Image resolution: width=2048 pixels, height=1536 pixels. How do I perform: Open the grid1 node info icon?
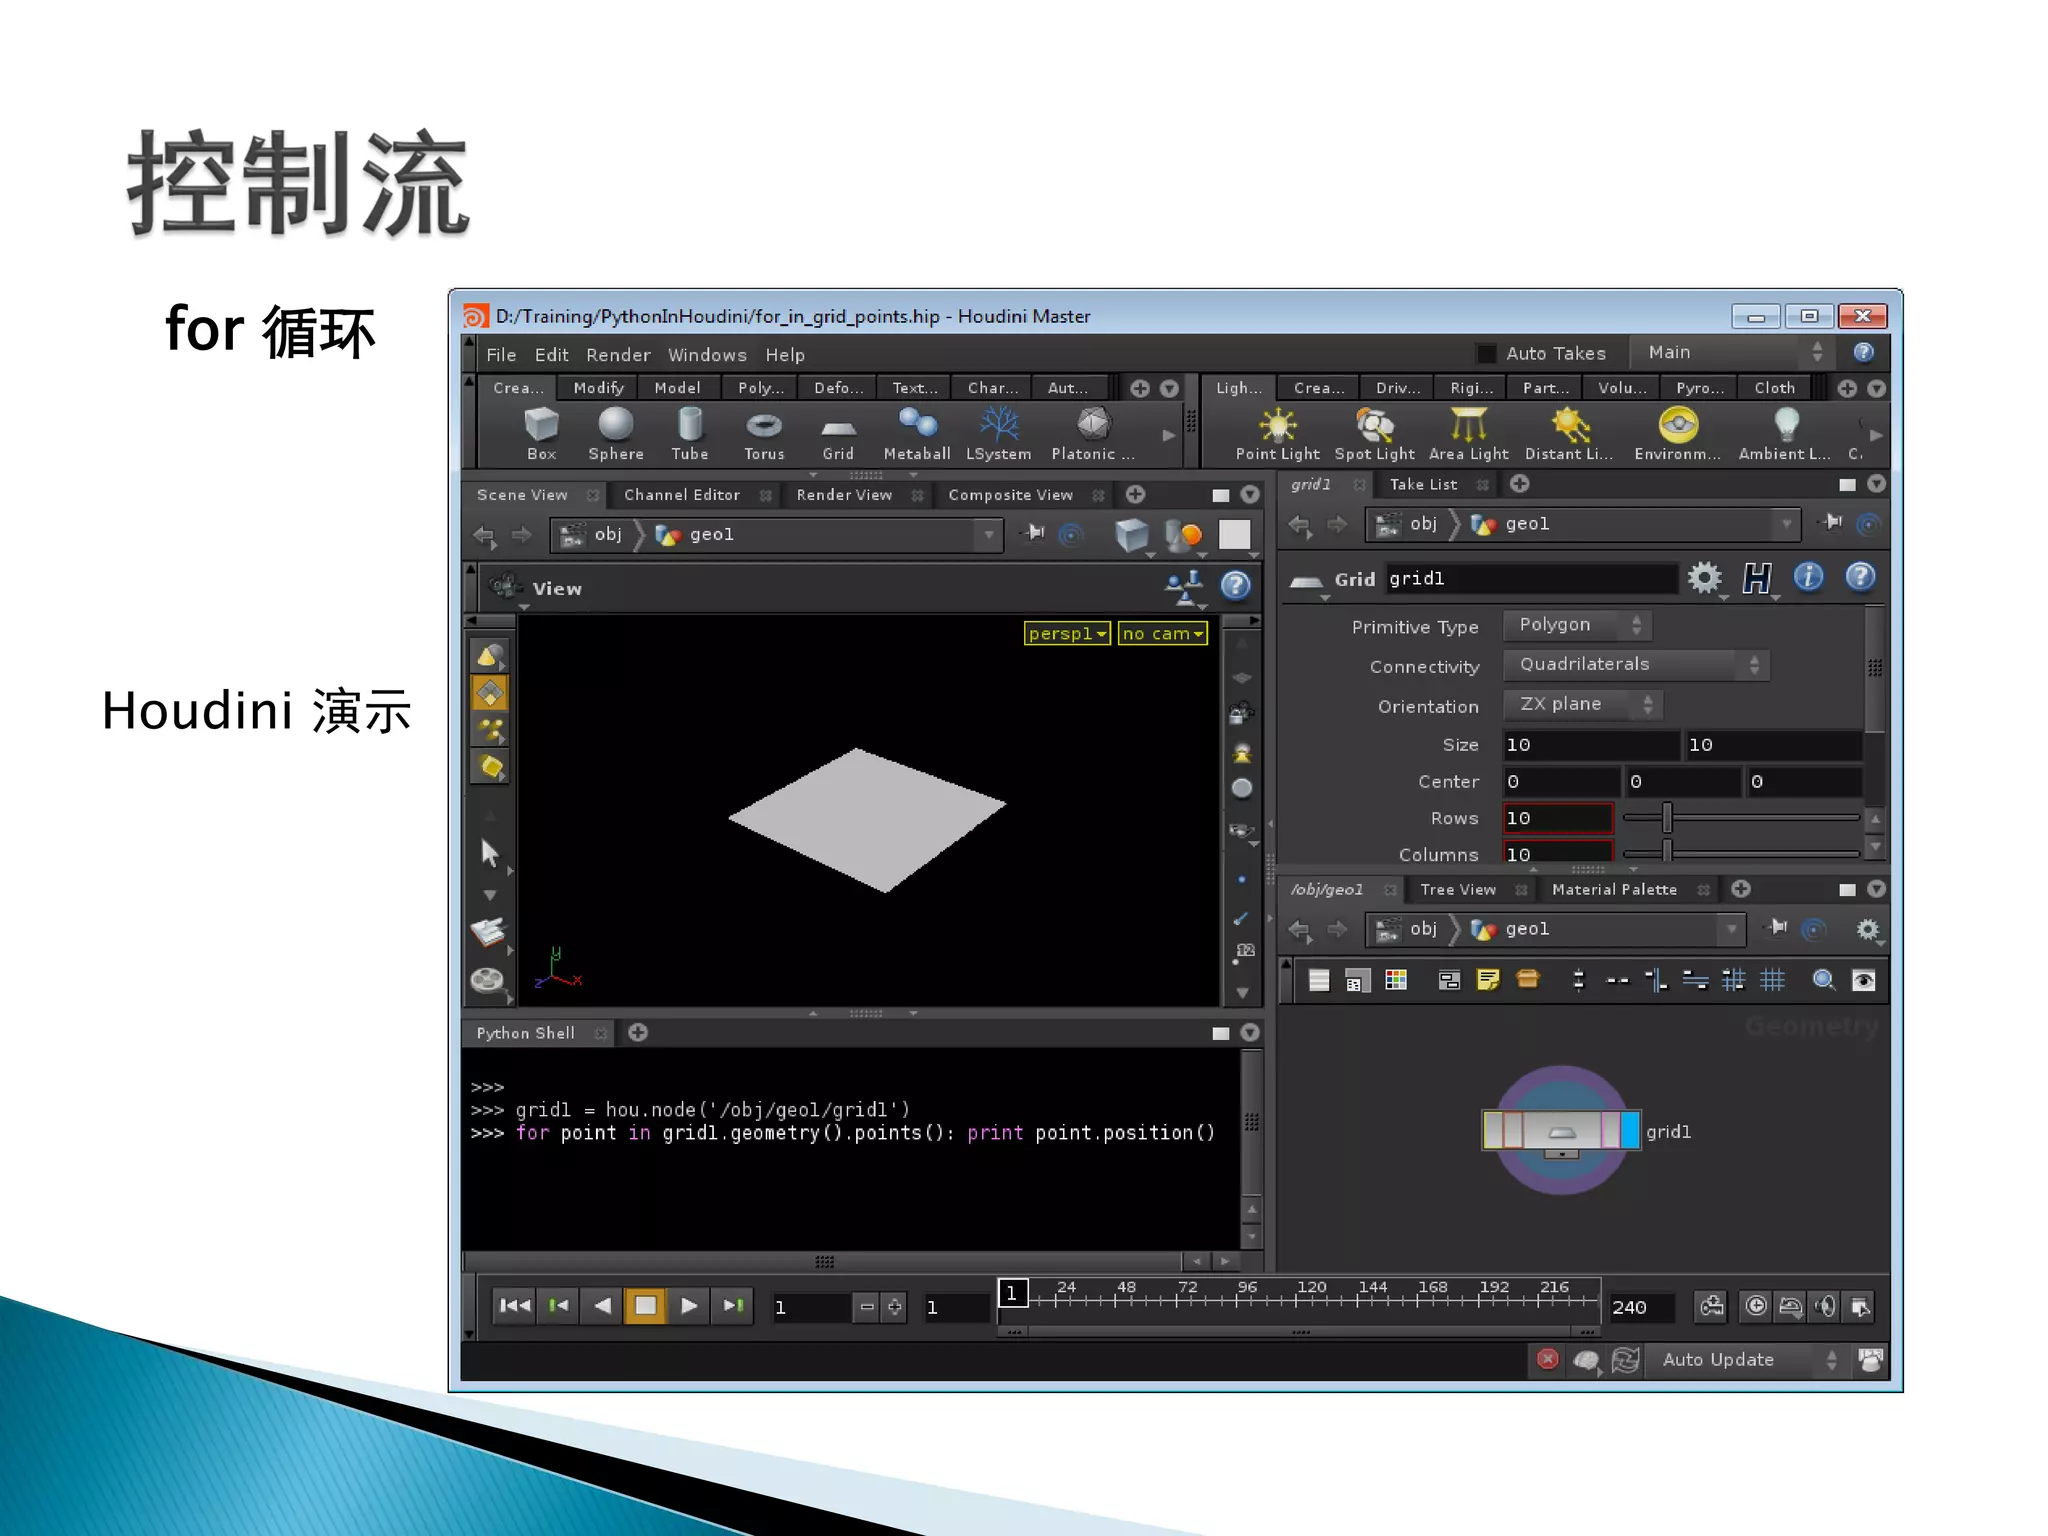1808,577
